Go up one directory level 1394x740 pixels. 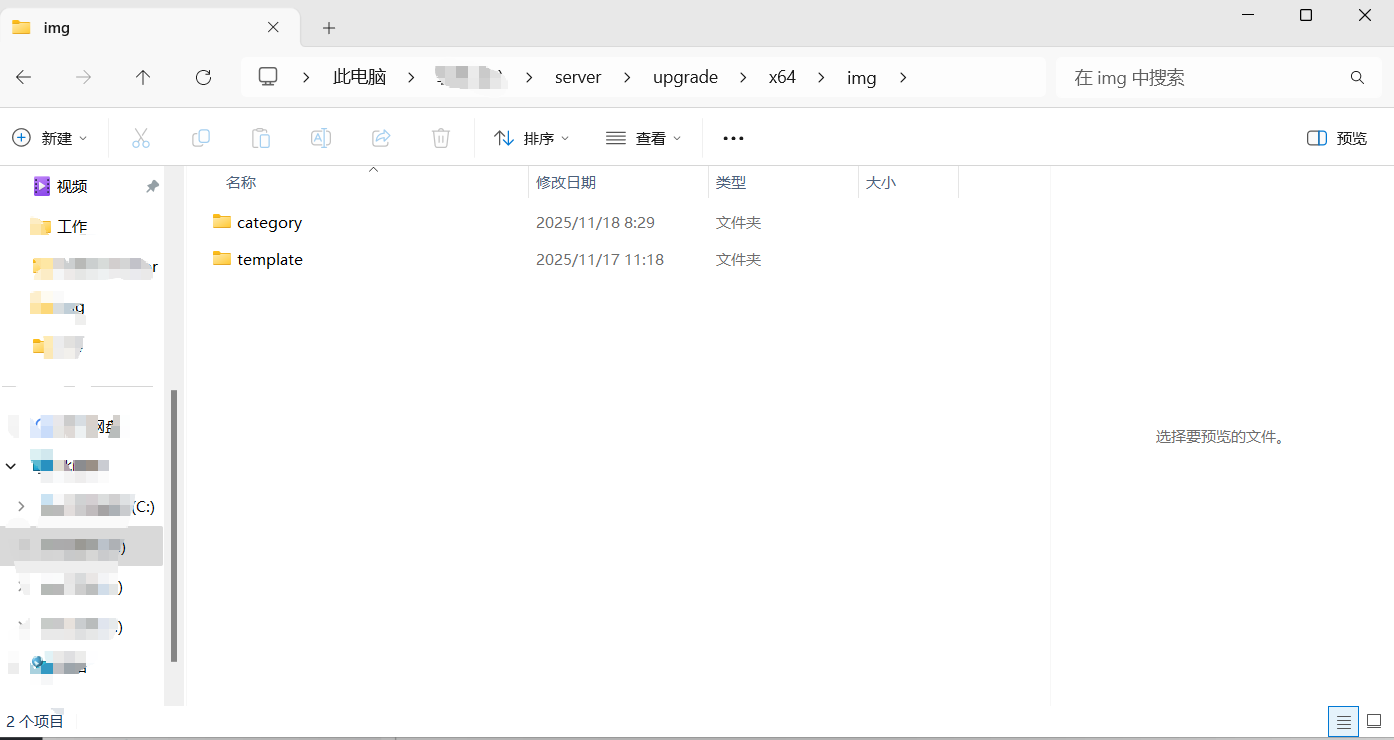point(143,77)
